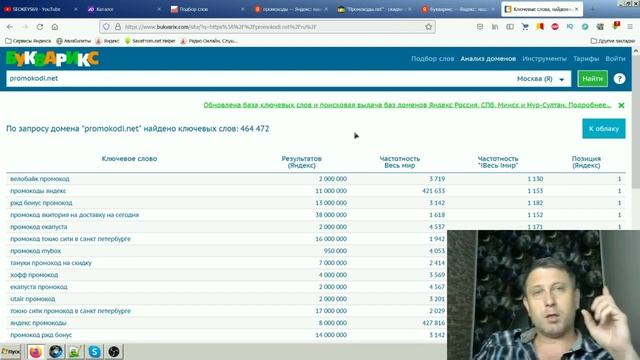Screen dimensions: 640x360
Task: Sort by Результатов (Яндекс) column header
Action: click(x=301, y=162)
